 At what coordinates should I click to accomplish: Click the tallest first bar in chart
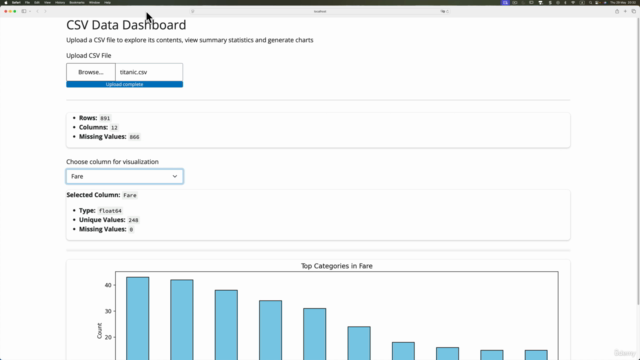tap(138, 318)
